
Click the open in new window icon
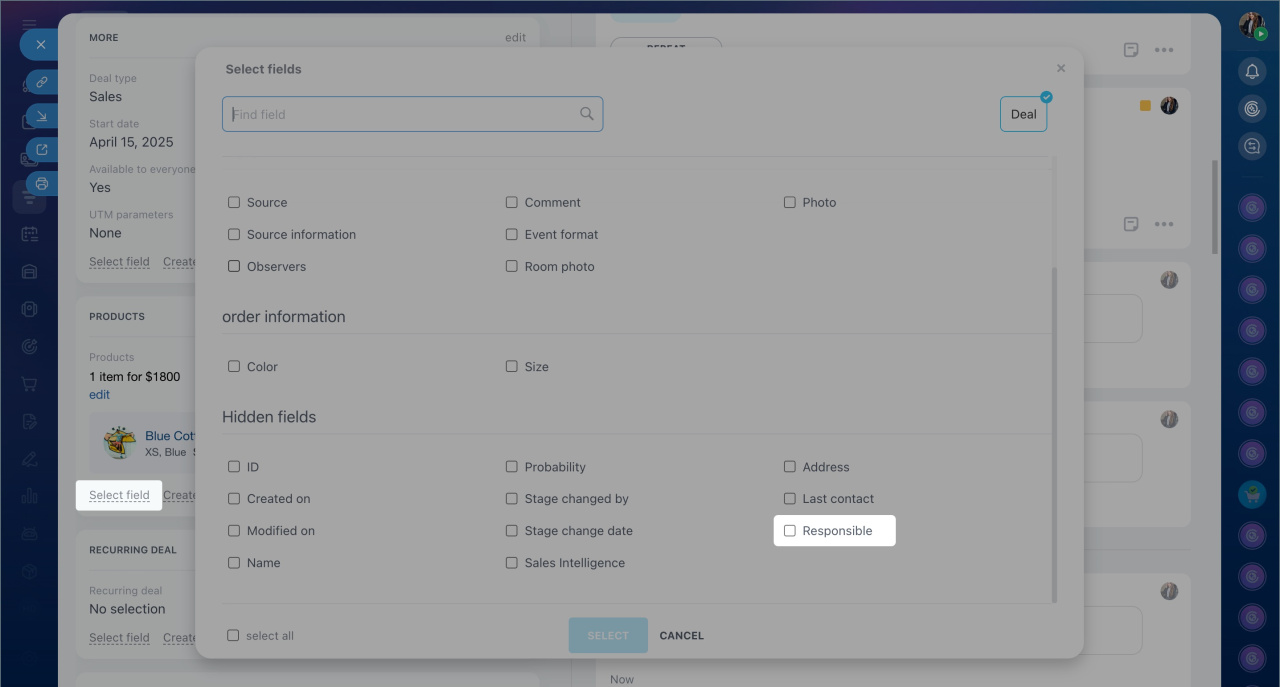click(x=41, y=150)
